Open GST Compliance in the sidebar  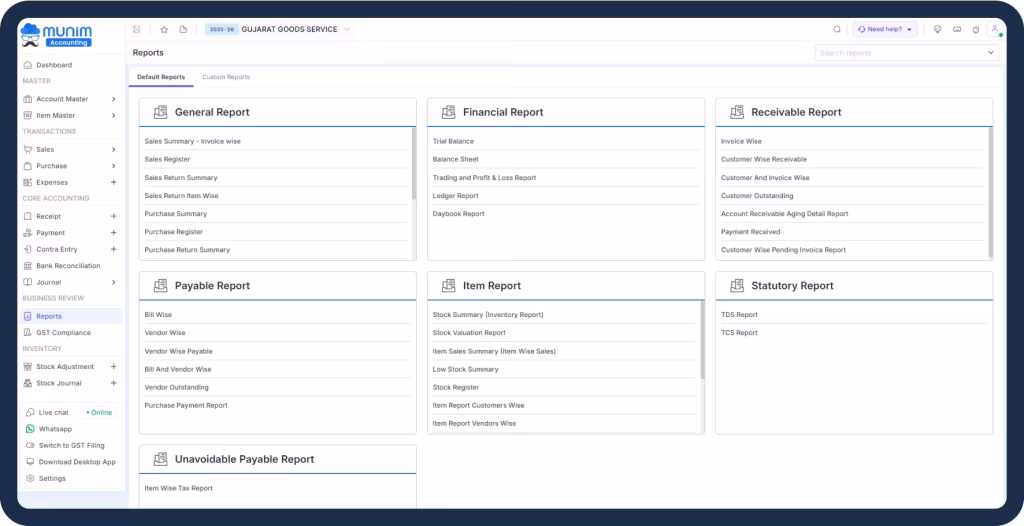[63, 333]
